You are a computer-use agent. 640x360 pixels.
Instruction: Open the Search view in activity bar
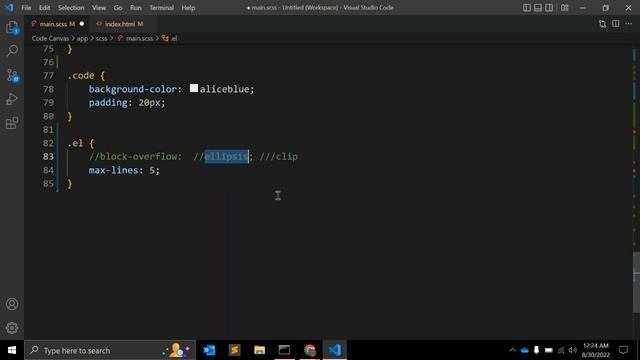coord(12,51)
